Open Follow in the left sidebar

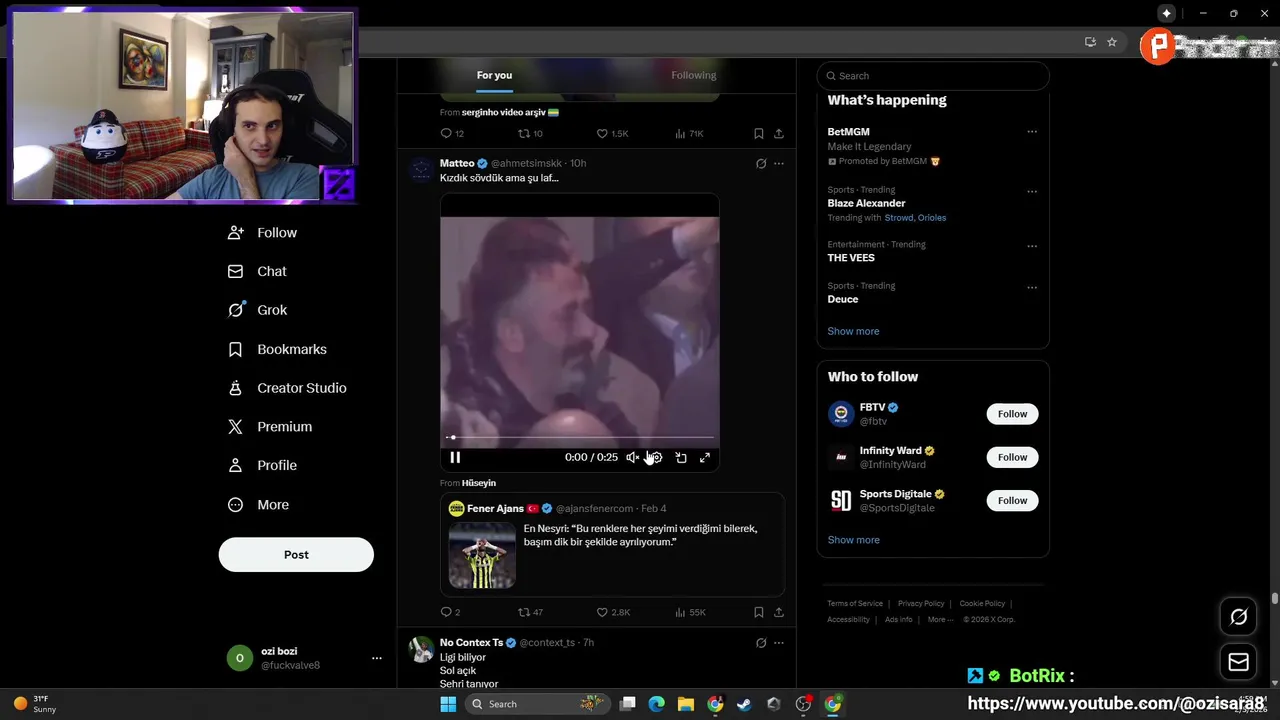(263, 232)
